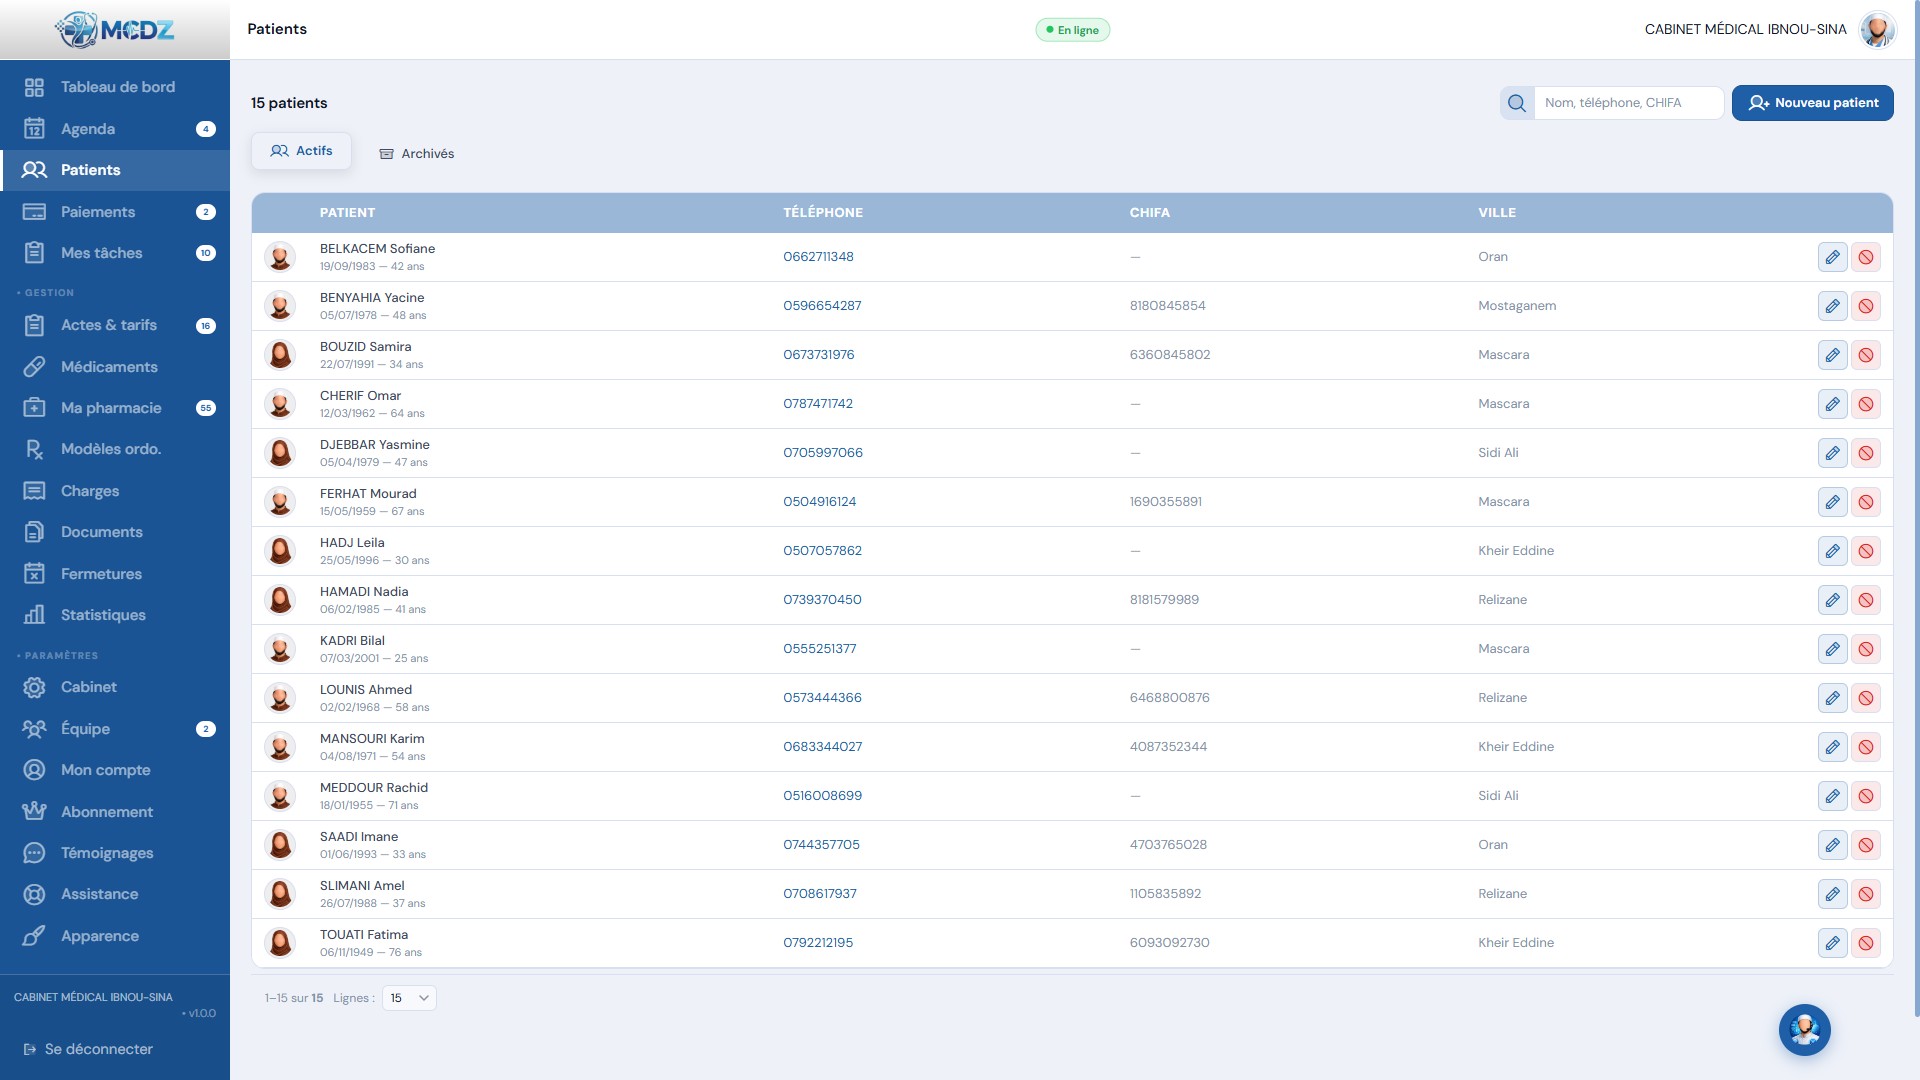Image resolution: width=1920 pixels, height=1080 pixels.
Task: Edit FERHAT Mourad with the pencil icon
Action: pos(1832,502)
